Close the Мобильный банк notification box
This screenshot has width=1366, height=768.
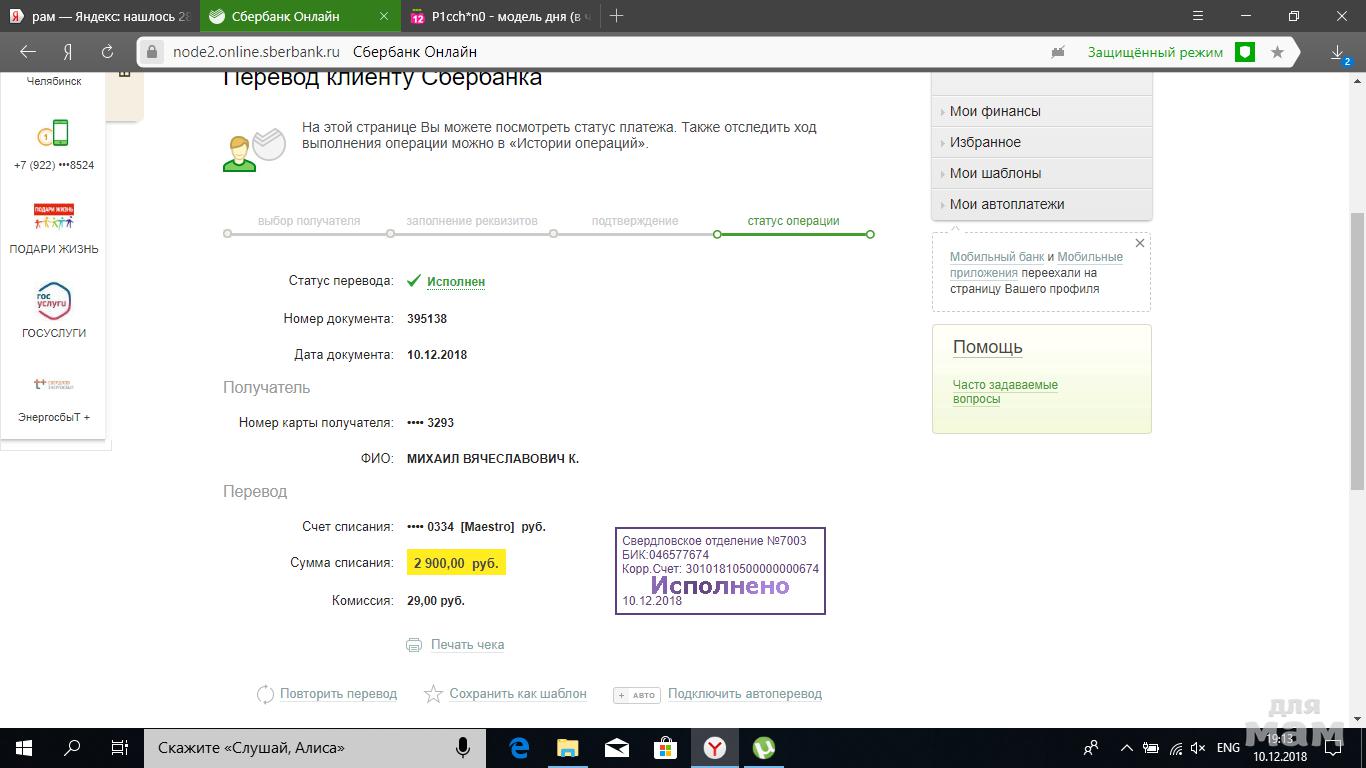pos(1139,243)
